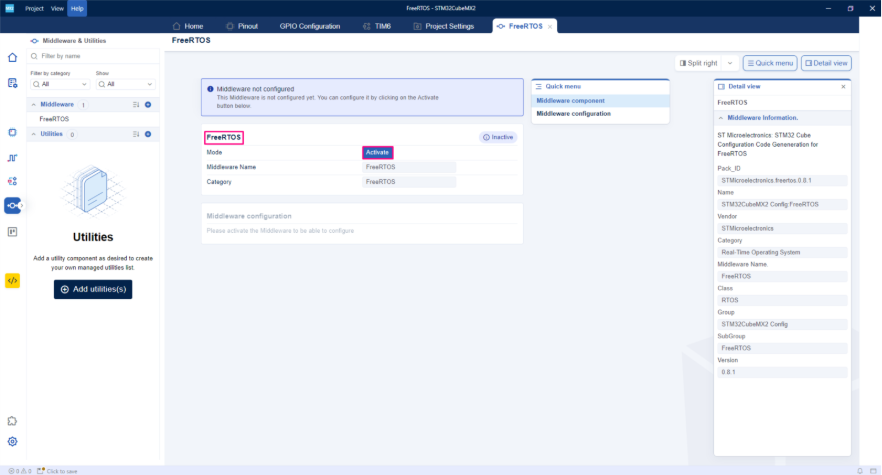Close the FreeRTOS tab
Viewport: 882px width, 475px height.
[x=550, y=26]
